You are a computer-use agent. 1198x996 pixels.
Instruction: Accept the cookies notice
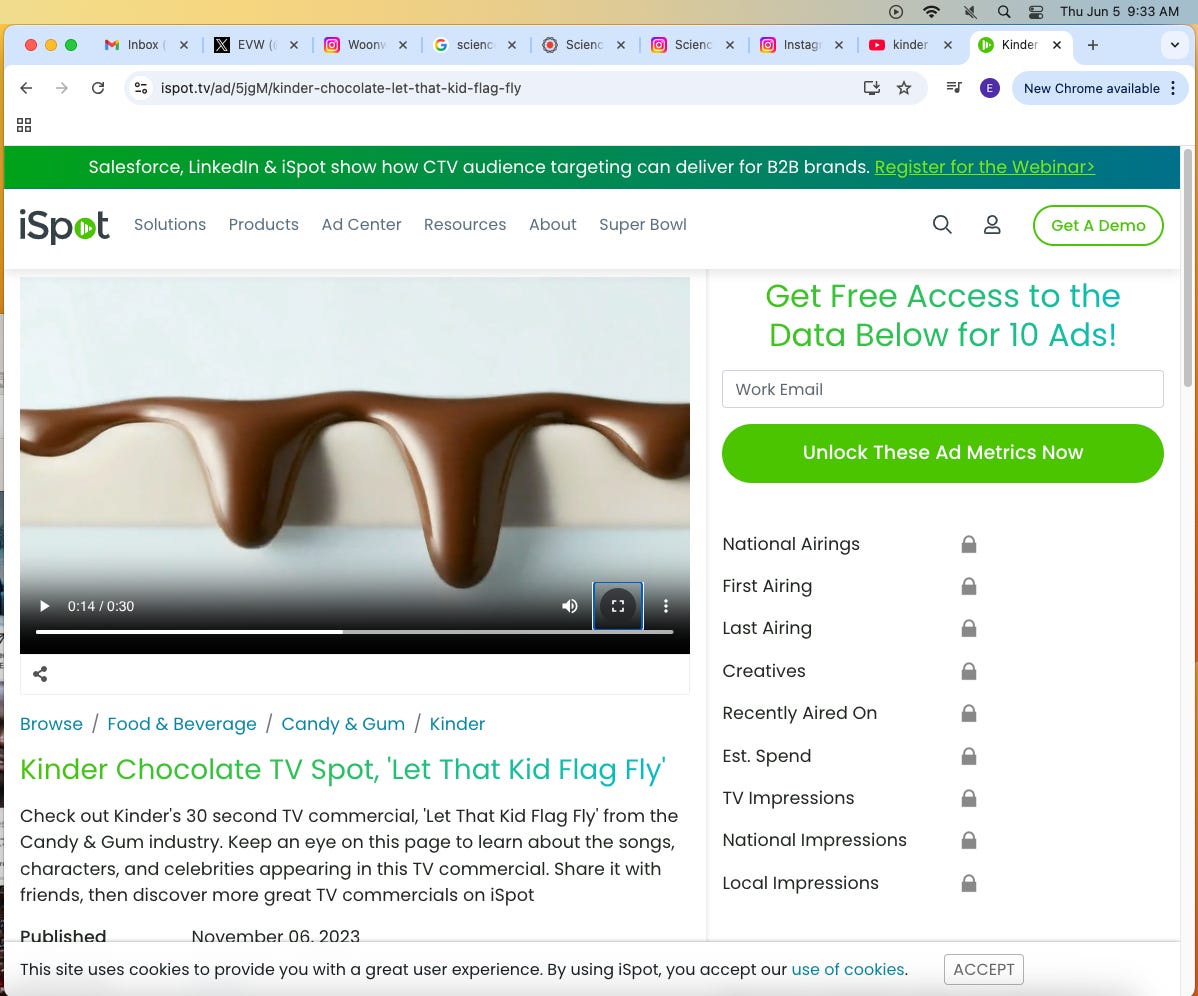click(983, 969)
